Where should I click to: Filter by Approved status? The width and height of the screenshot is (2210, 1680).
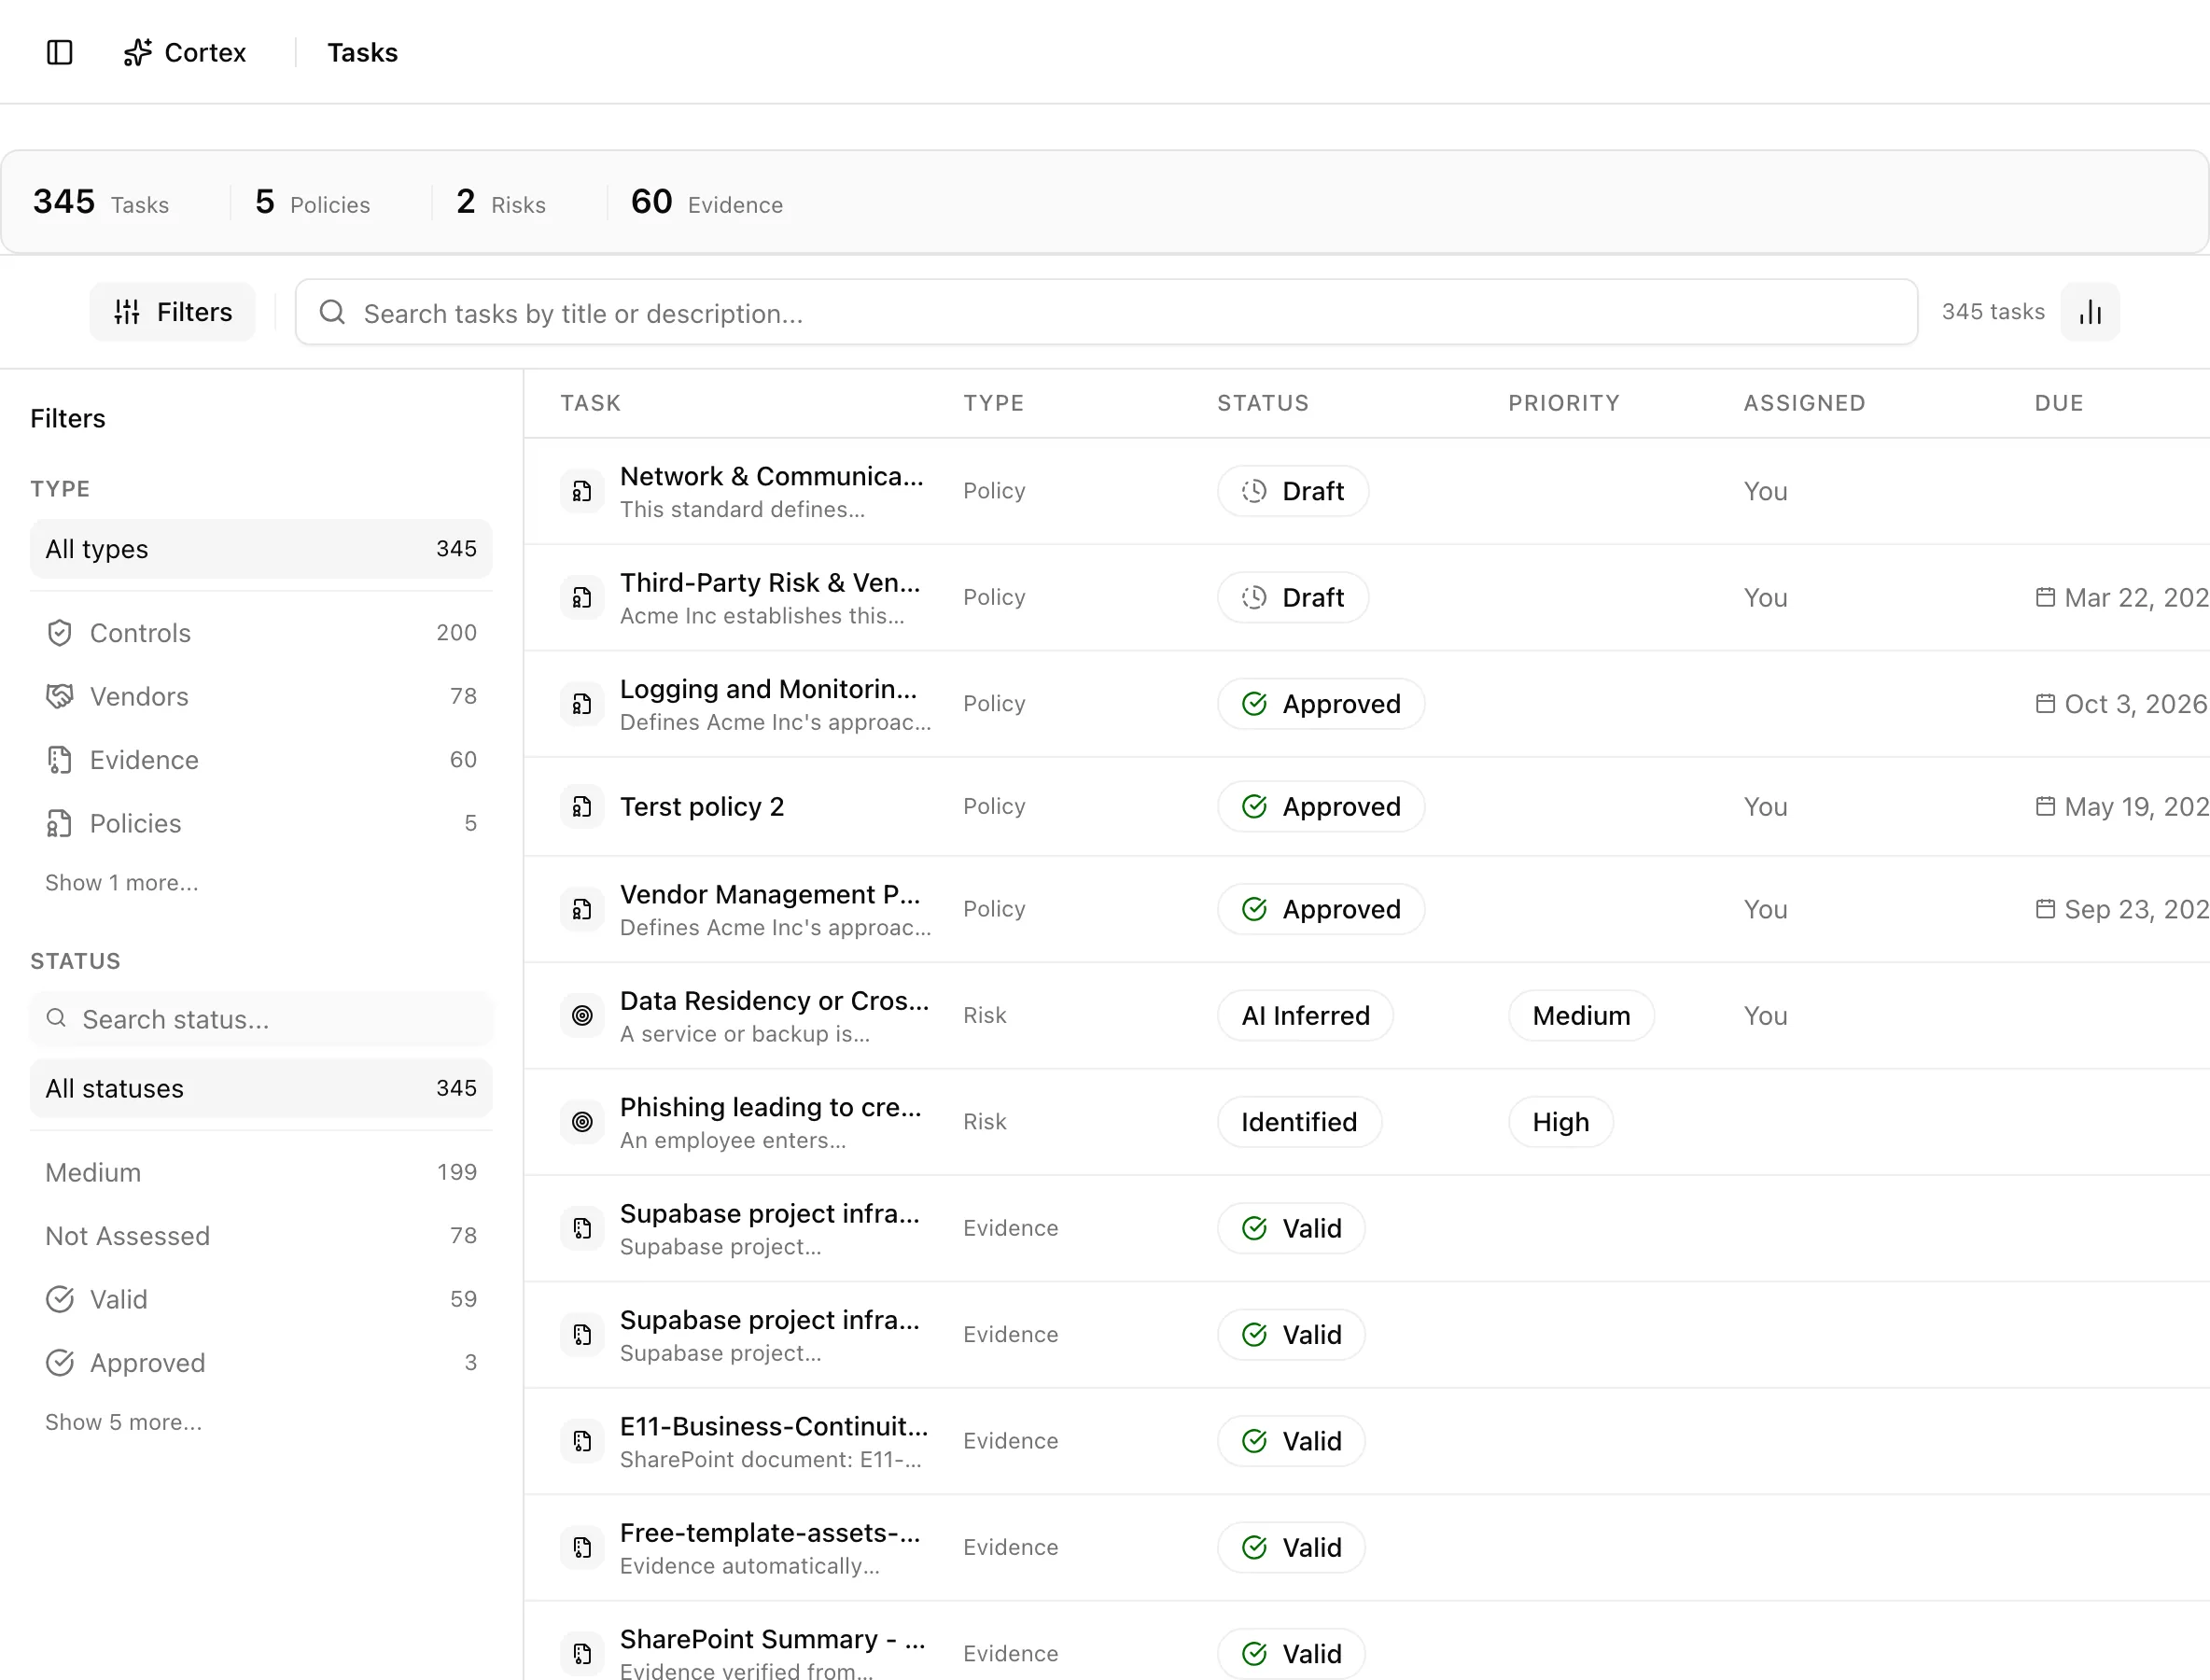[261, 1363]
